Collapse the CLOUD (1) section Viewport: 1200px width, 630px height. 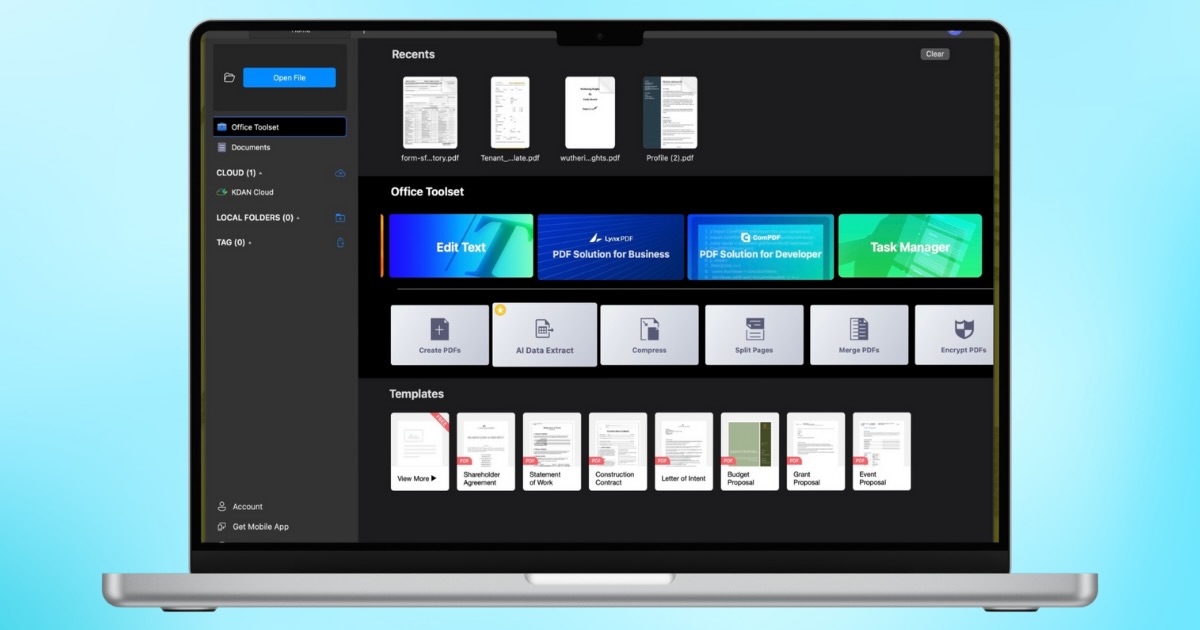pos(238,173)
